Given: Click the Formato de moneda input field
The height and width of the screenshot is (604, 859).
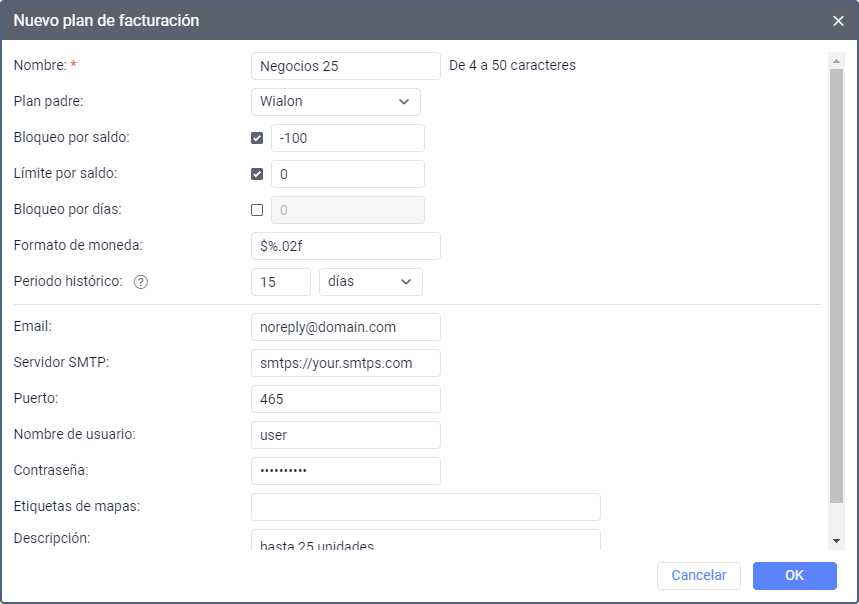Looking at the screenshot, I should (x=346, y=246).
